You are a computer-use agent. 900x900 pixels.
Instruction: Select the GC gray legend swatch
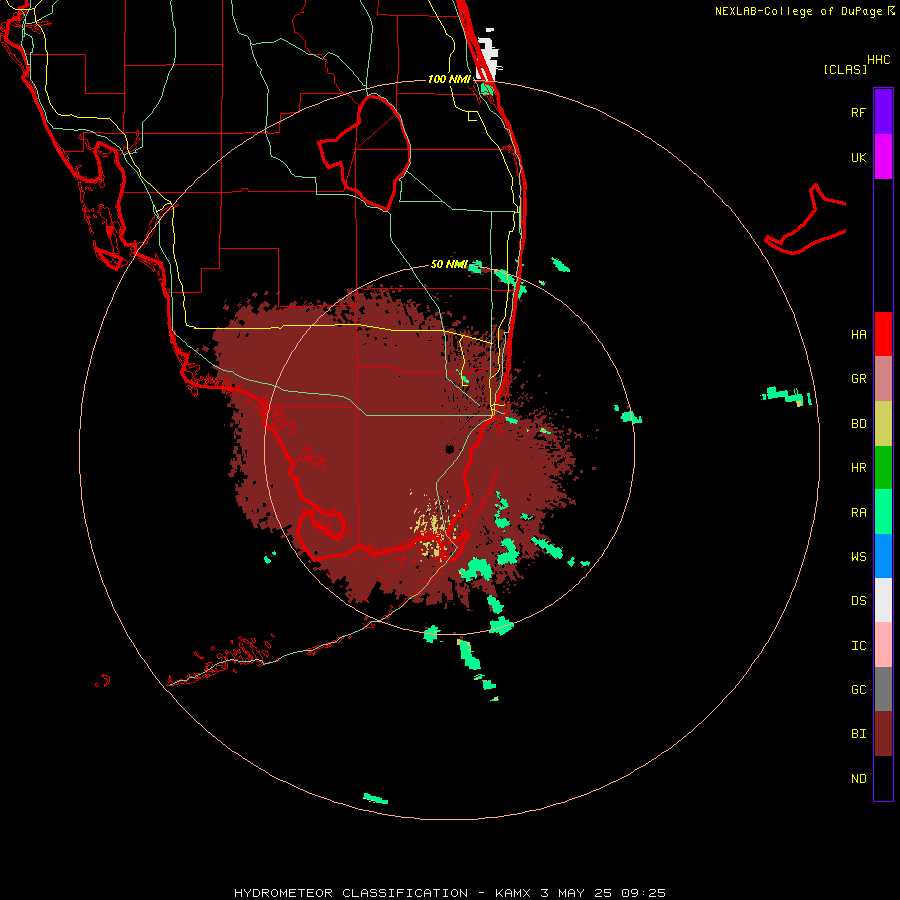point(883,689)
